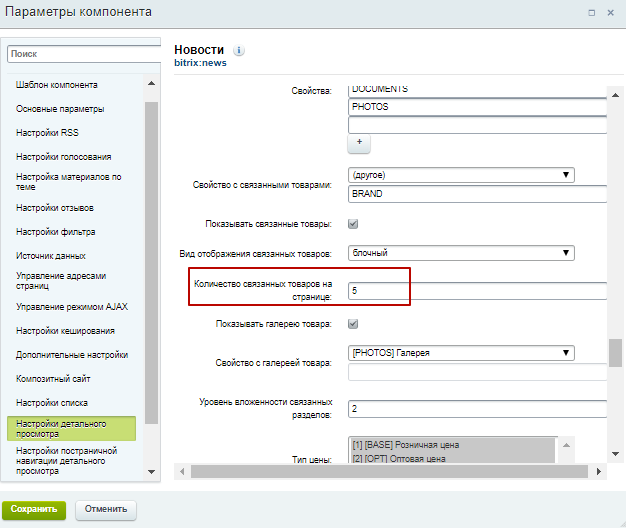
Task: Click sidebar scroll down arrow
Action: pyautogui.click(x=151, y=472)
